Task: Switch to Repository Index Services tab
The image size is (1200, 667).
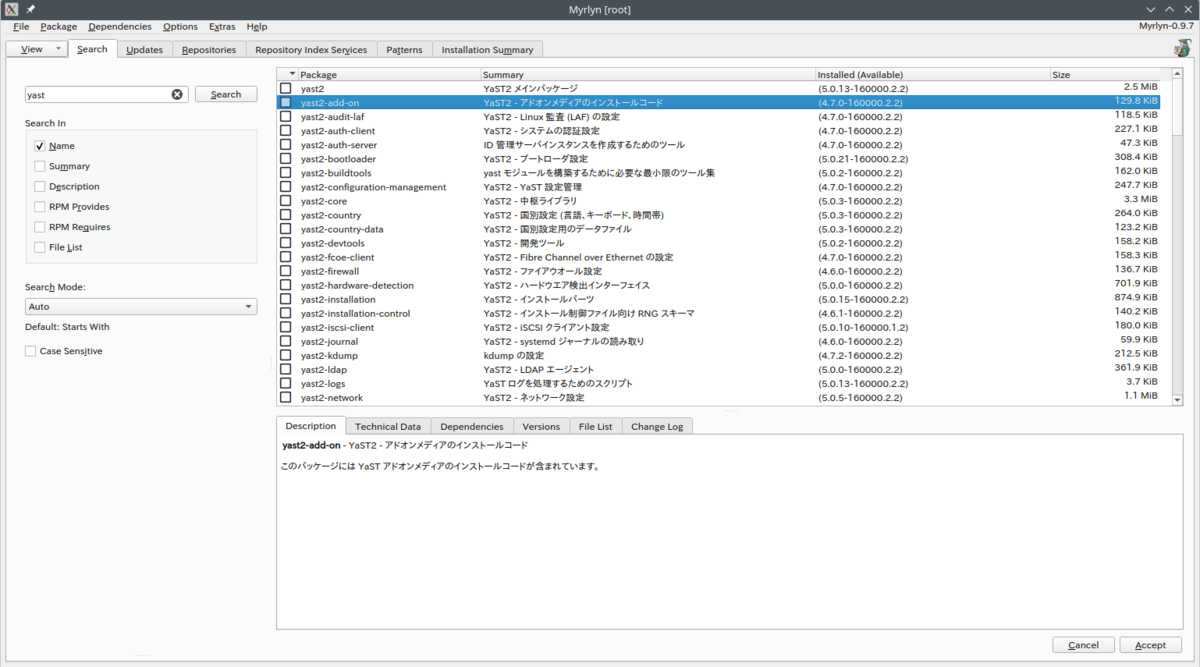Action: 311,49
